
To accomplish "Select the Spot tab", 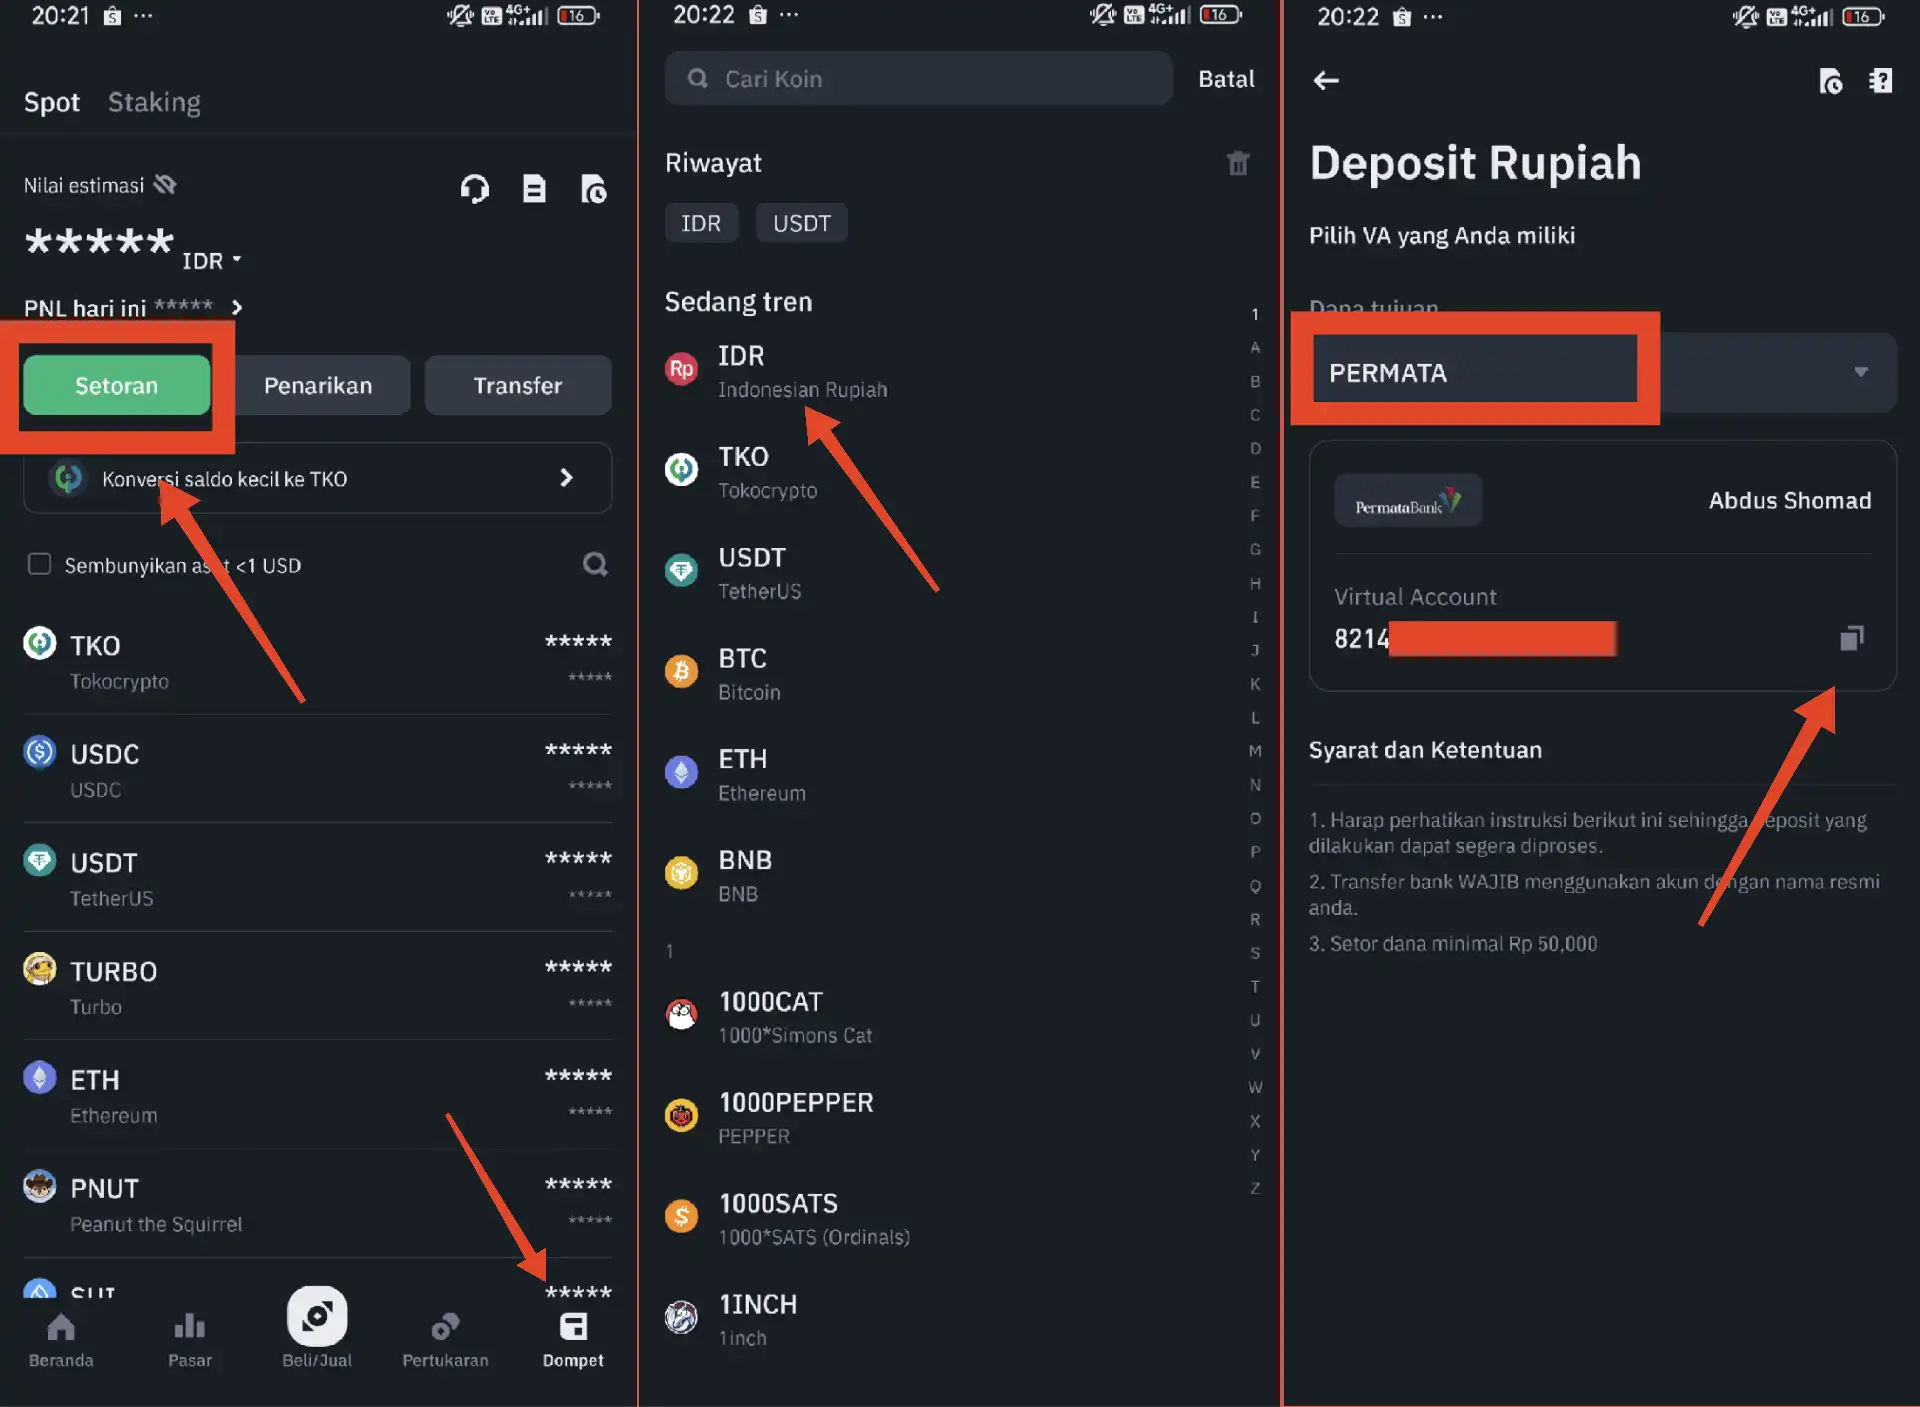I will point(52,102).
